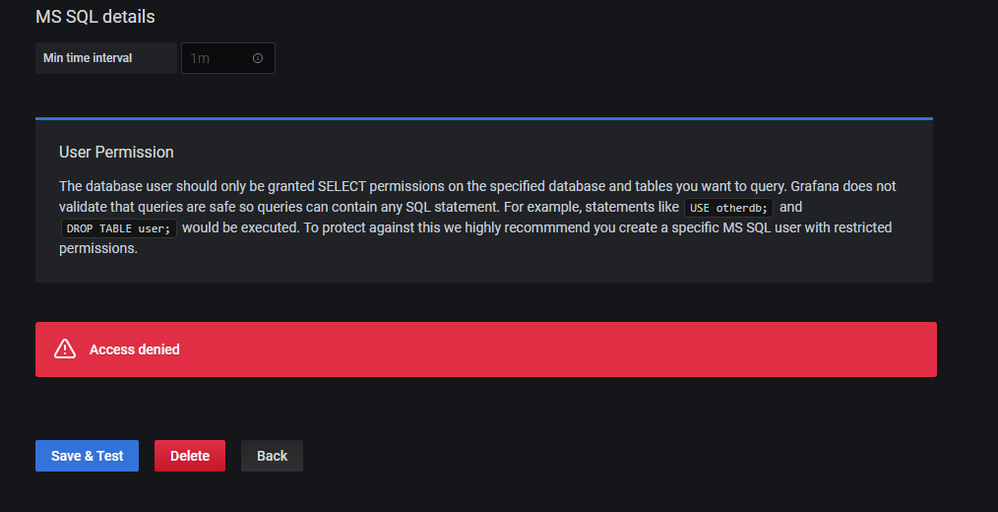Screen dimensions: 998x512
Task: Click the "Min time interval" label
Action: pos(88,58)
